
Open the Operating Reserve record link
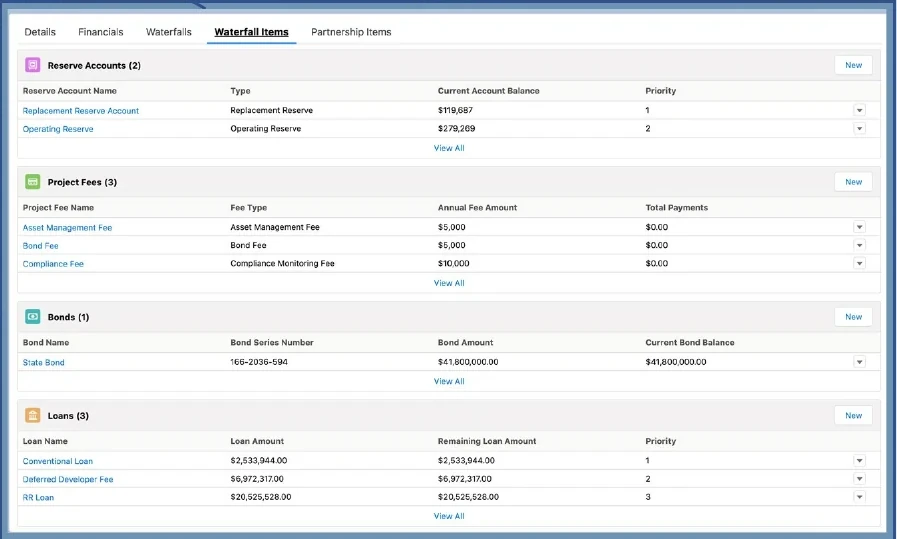pyautogui.click(x=58, y=129)
